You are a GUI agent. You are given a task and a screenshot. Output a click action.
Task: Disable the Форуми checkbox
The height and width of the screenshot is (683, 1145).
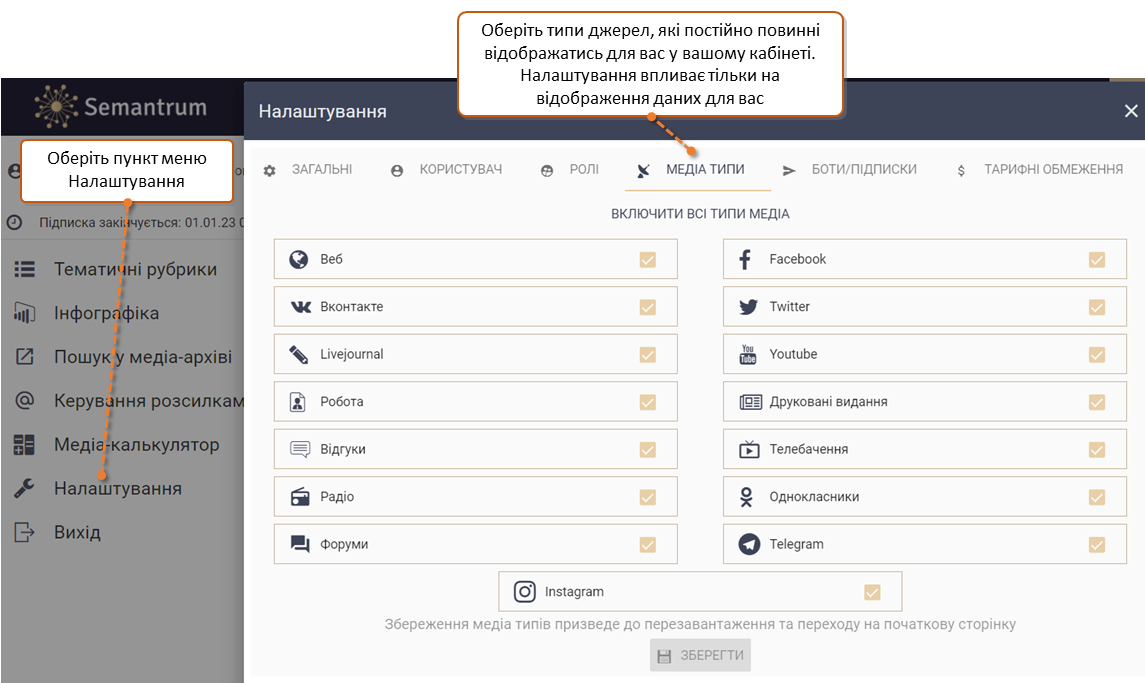(648, 544)
